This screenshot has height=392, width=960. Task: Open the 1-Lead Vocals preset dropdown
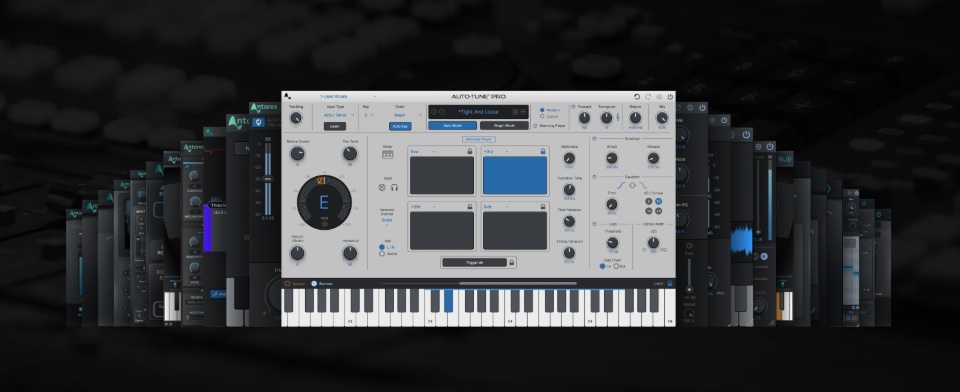pyautogui.click(x=348, y=97)
